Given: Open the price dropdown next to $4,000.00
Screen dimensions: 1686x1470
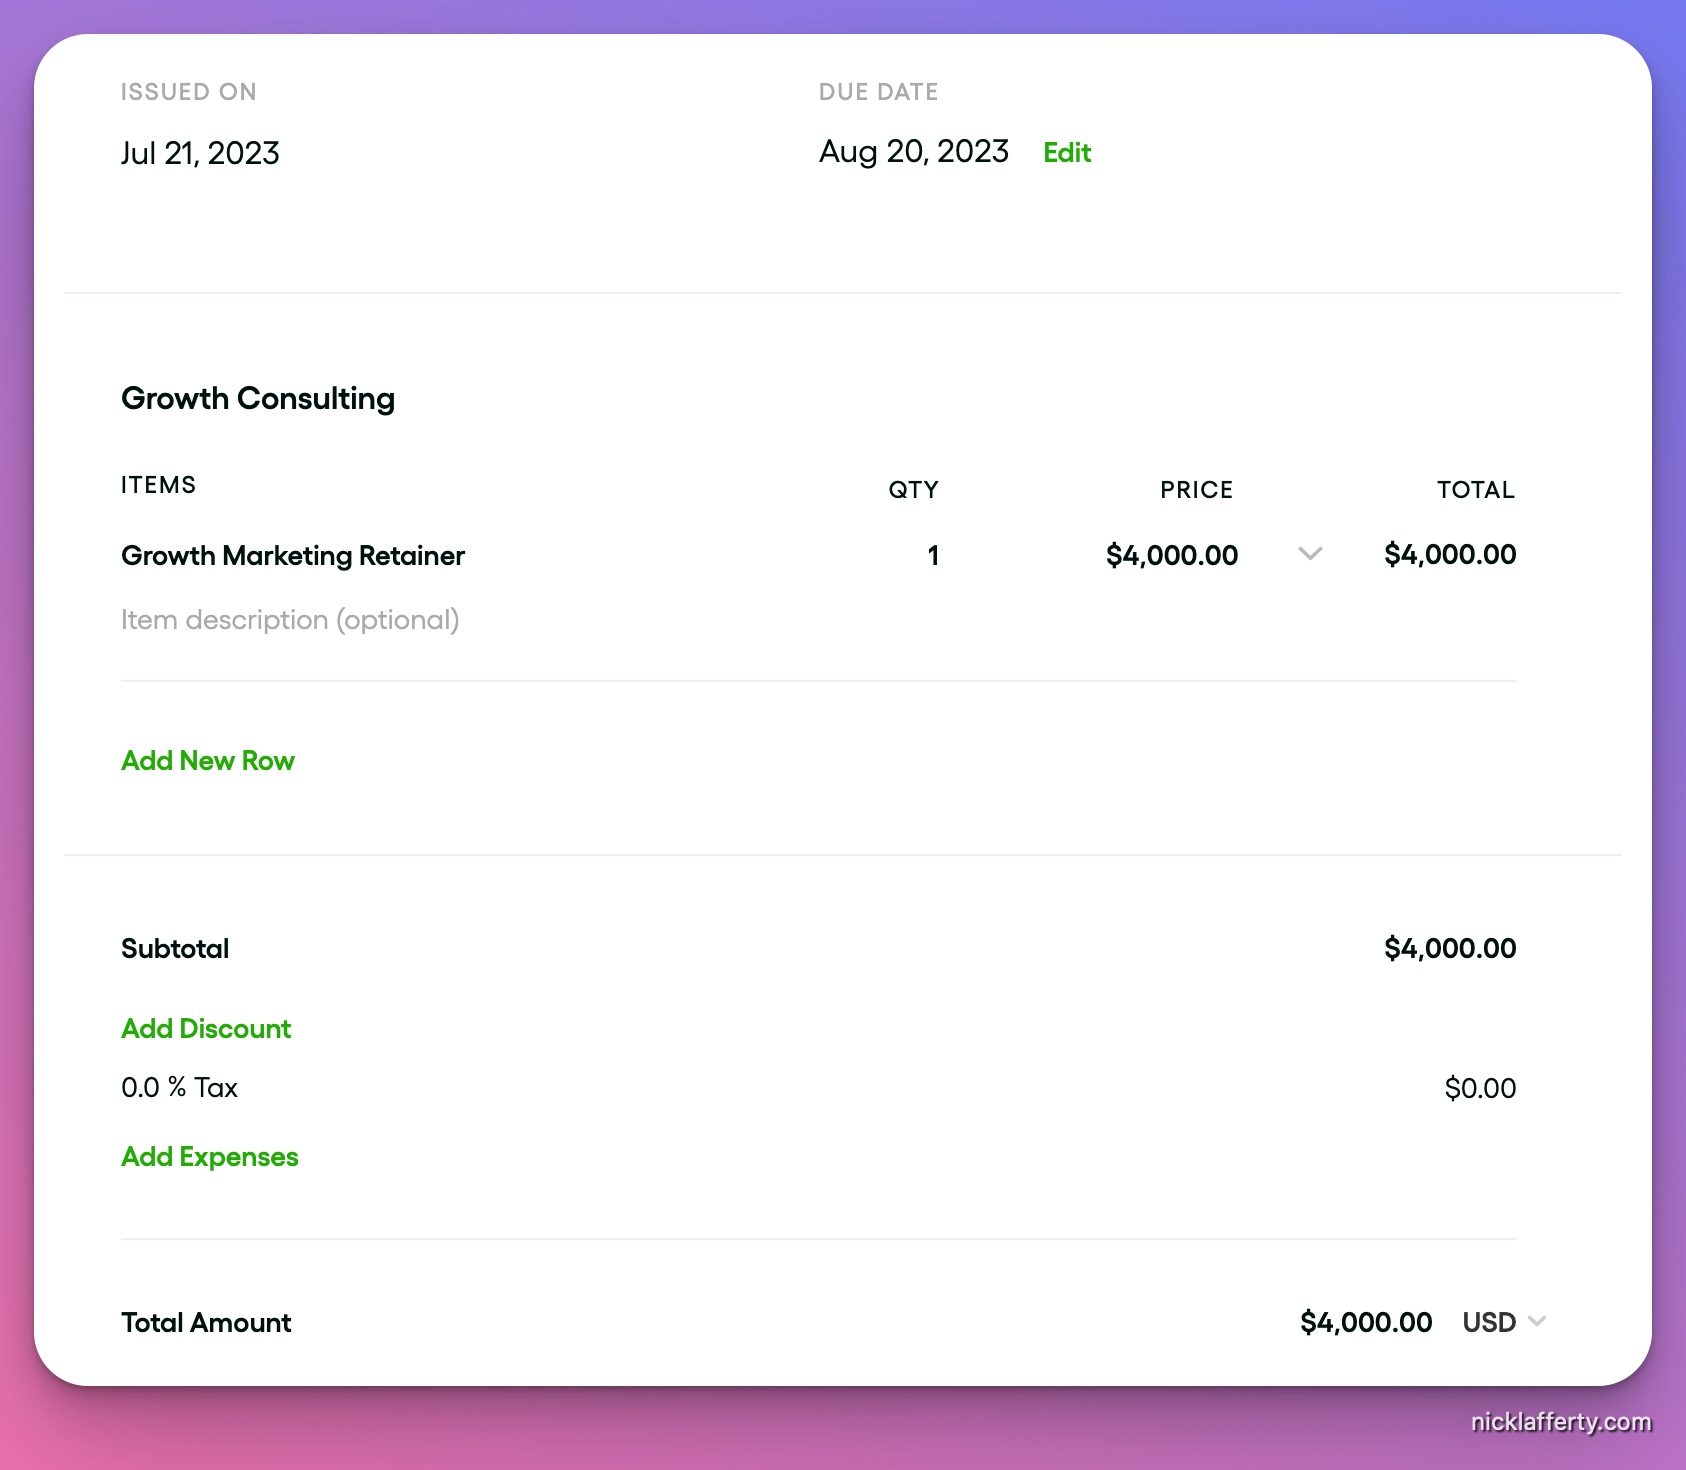Looking at the screenshot, I should 1310,554.
